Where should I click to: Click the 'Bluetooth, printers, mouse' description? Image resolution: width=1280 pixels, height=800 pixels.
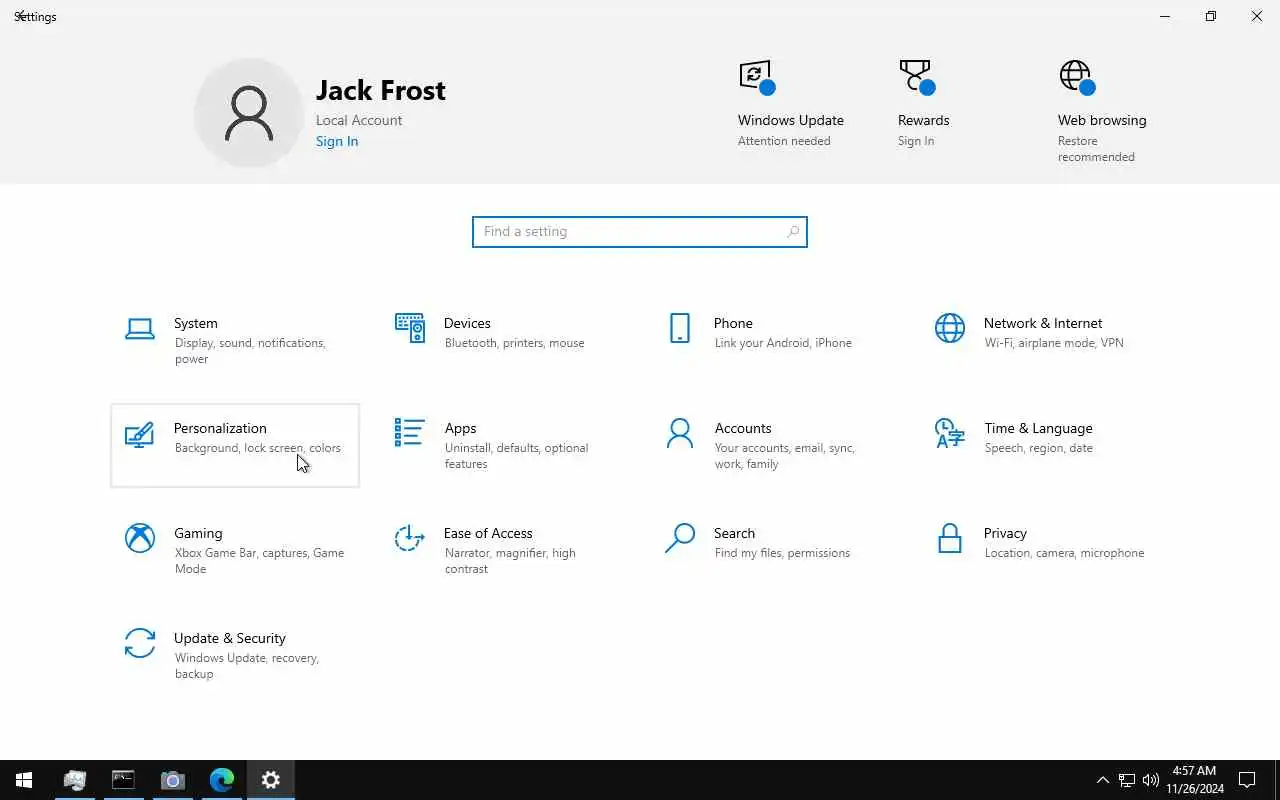pos(514,343)
